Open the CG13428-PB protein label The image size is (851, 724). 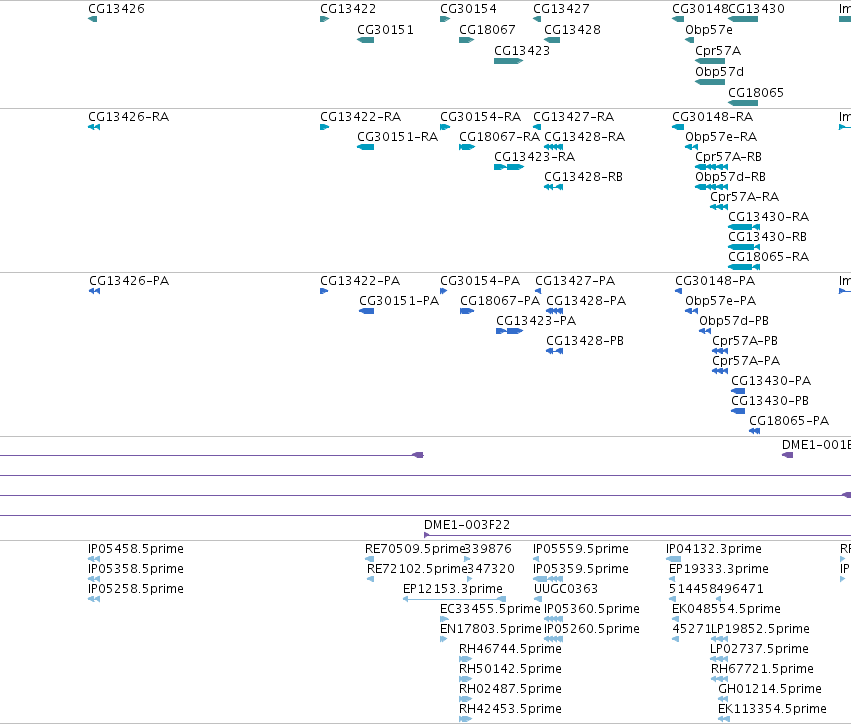[585, 341]
